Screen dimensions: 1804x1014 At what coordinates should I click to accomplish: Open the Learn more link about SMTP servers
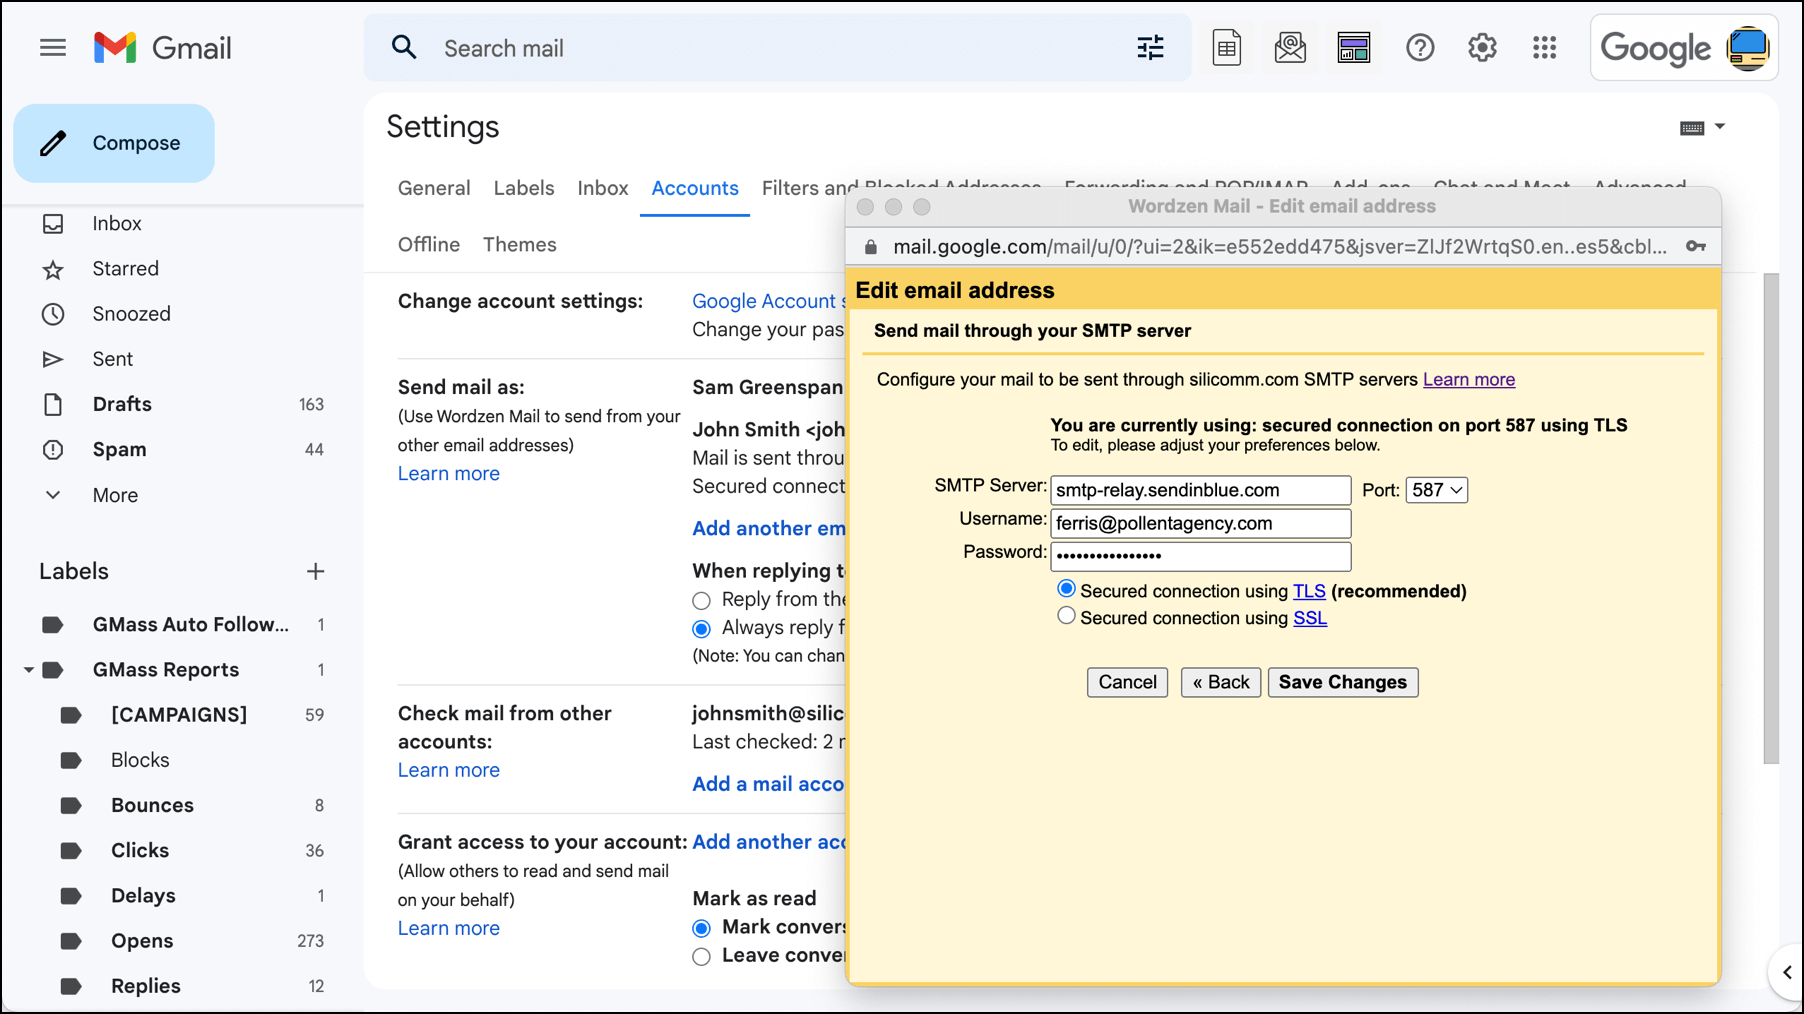point(1469,380)
